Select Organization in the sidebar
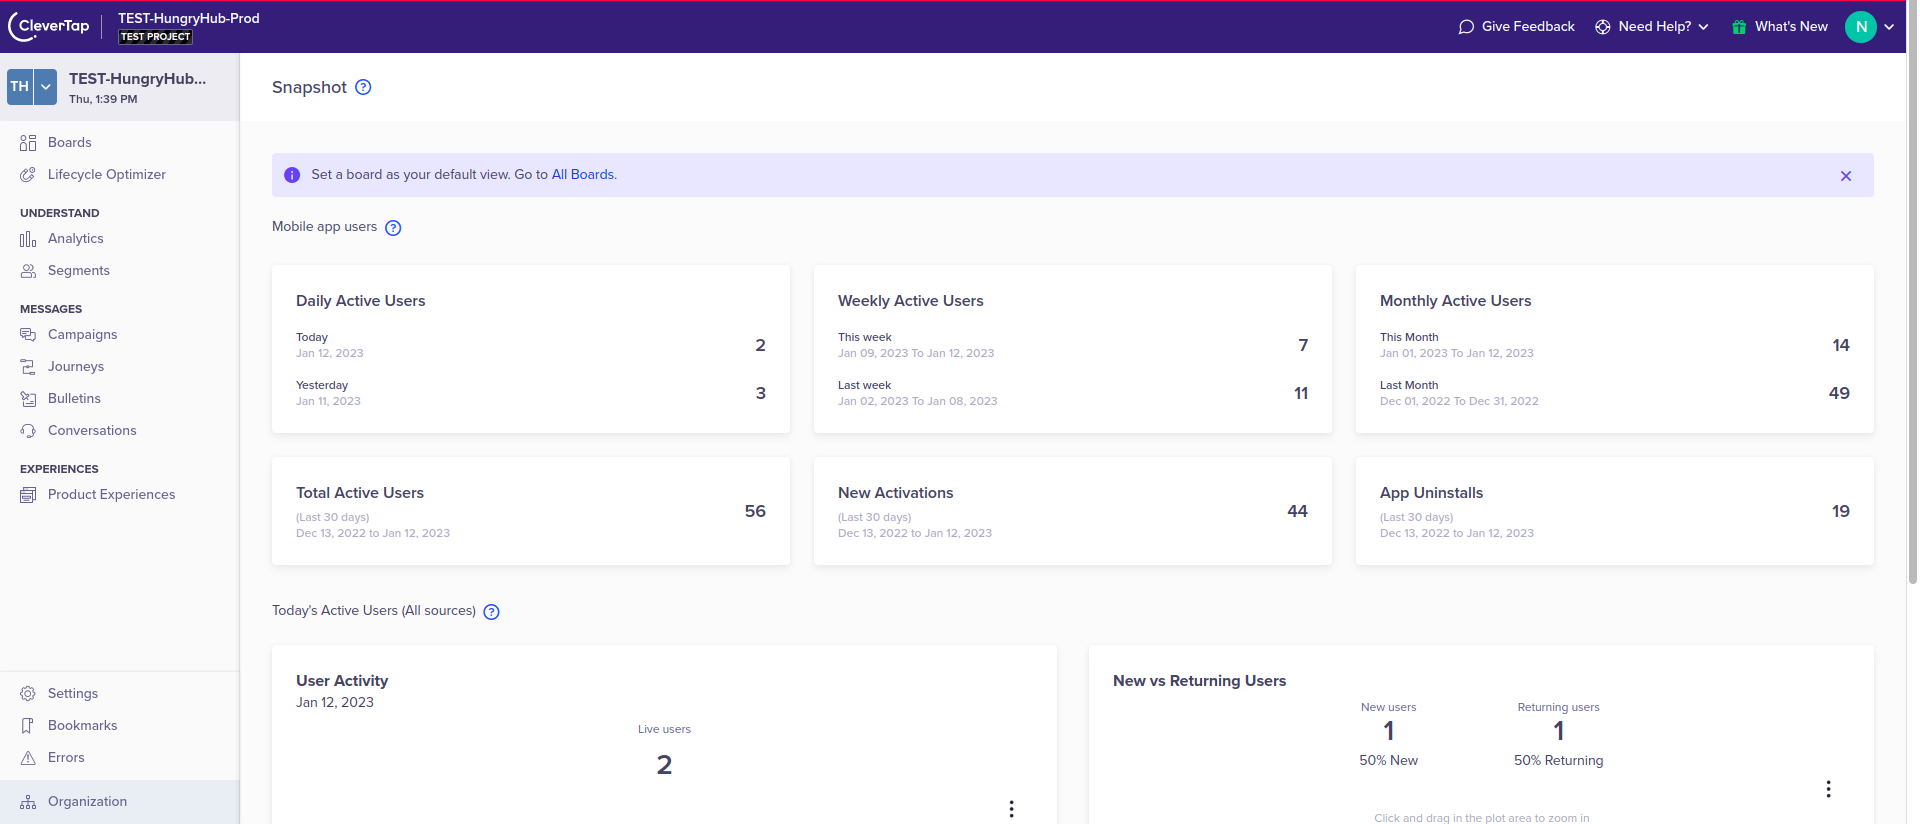1920x824 pixels. 87,802
